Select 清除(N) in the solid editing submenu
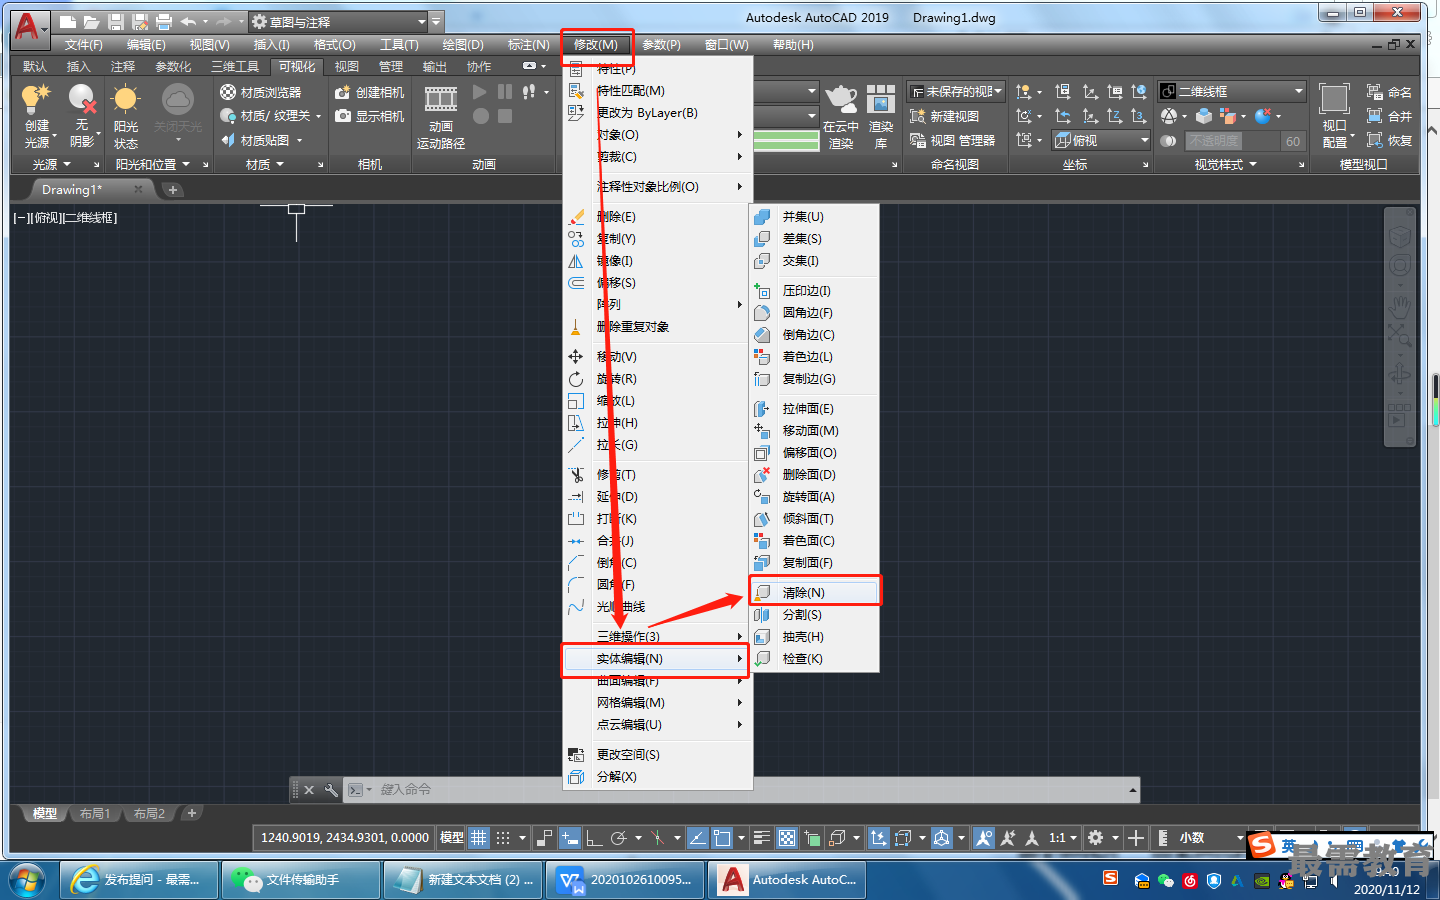1440x900 pixels. click(x=815, y=592)
